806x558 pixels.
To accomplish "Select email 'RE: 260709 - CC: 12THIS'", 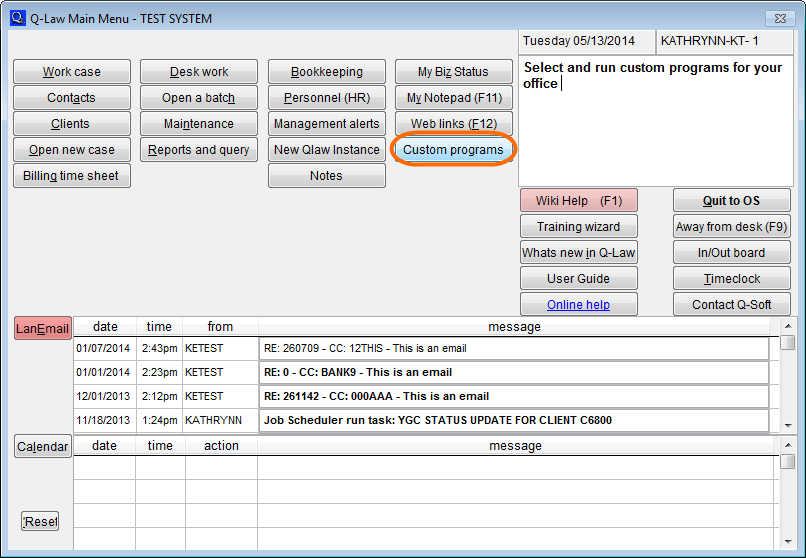I will point(514,348).
